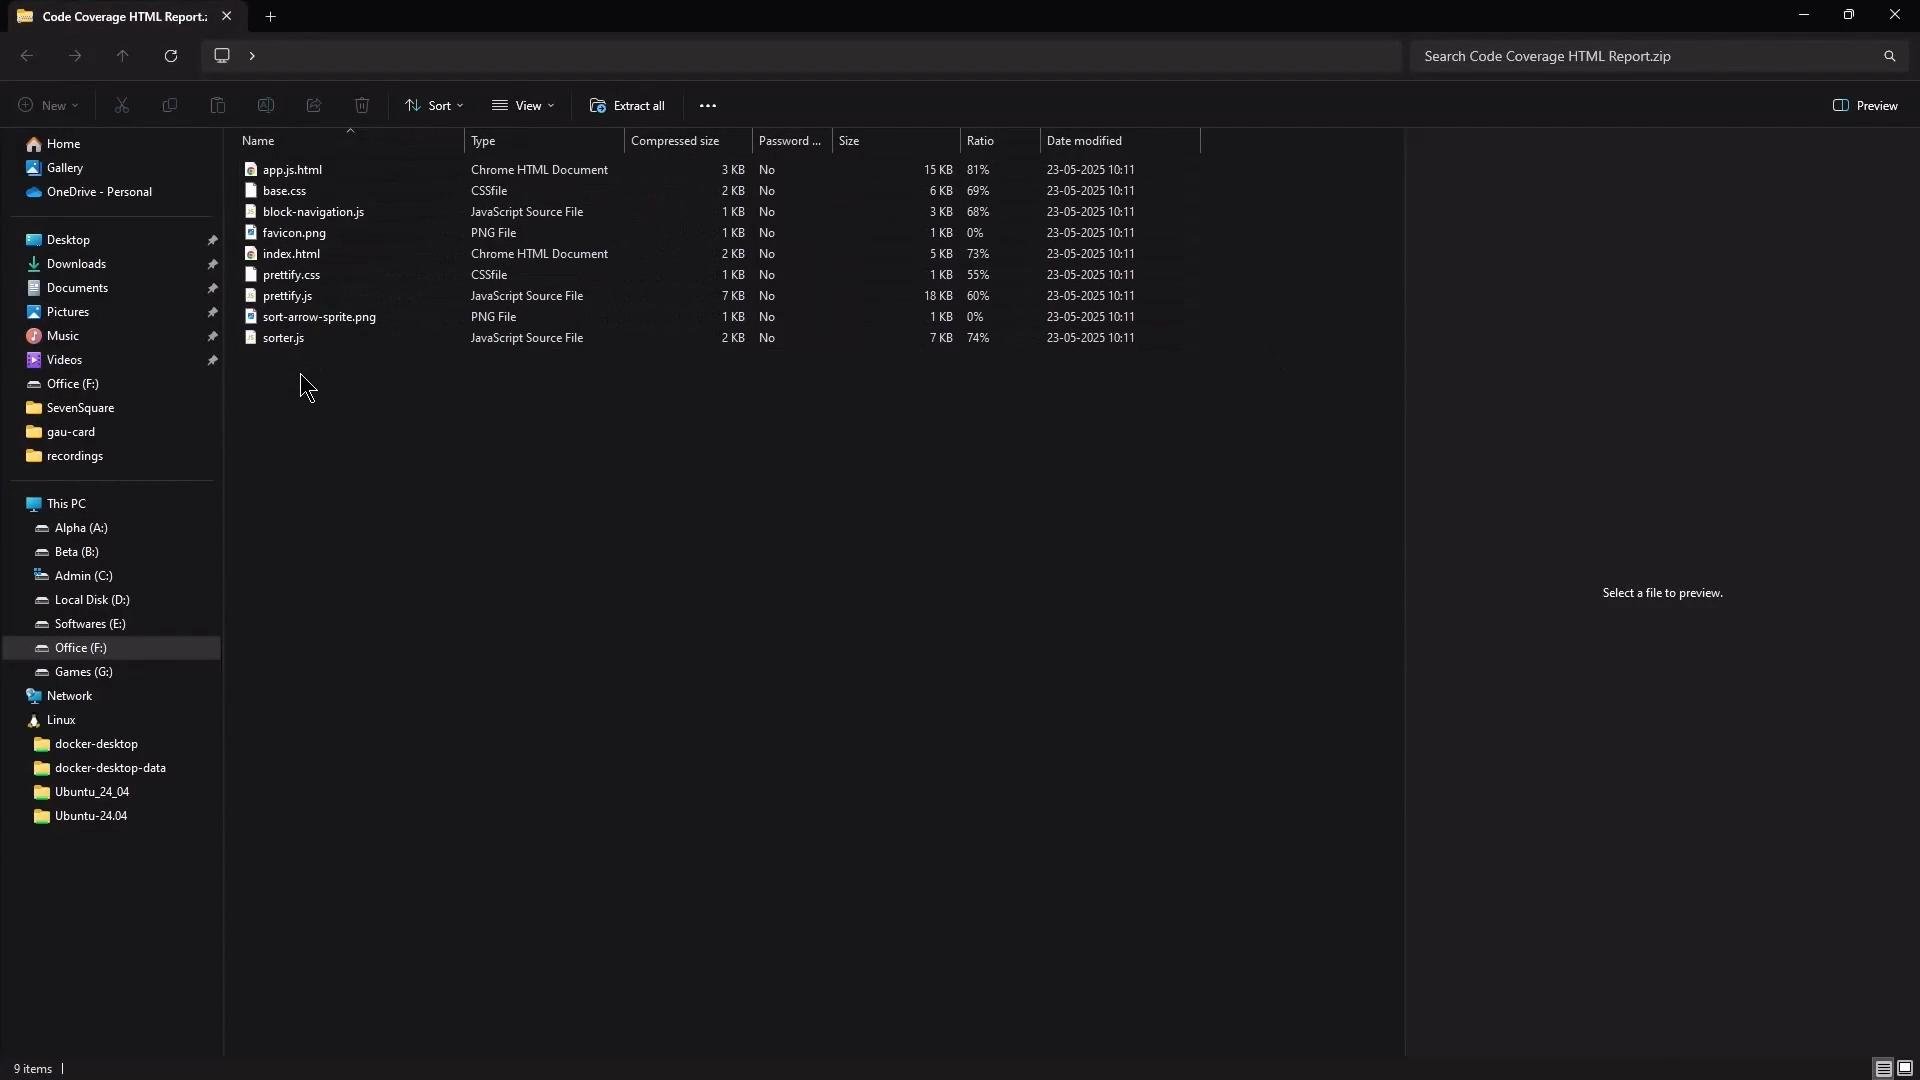The height and width of the screenshot is (1080, 1920).
Task: Open docker-desktop-data under Linux
Action: (x=110, y=768)
